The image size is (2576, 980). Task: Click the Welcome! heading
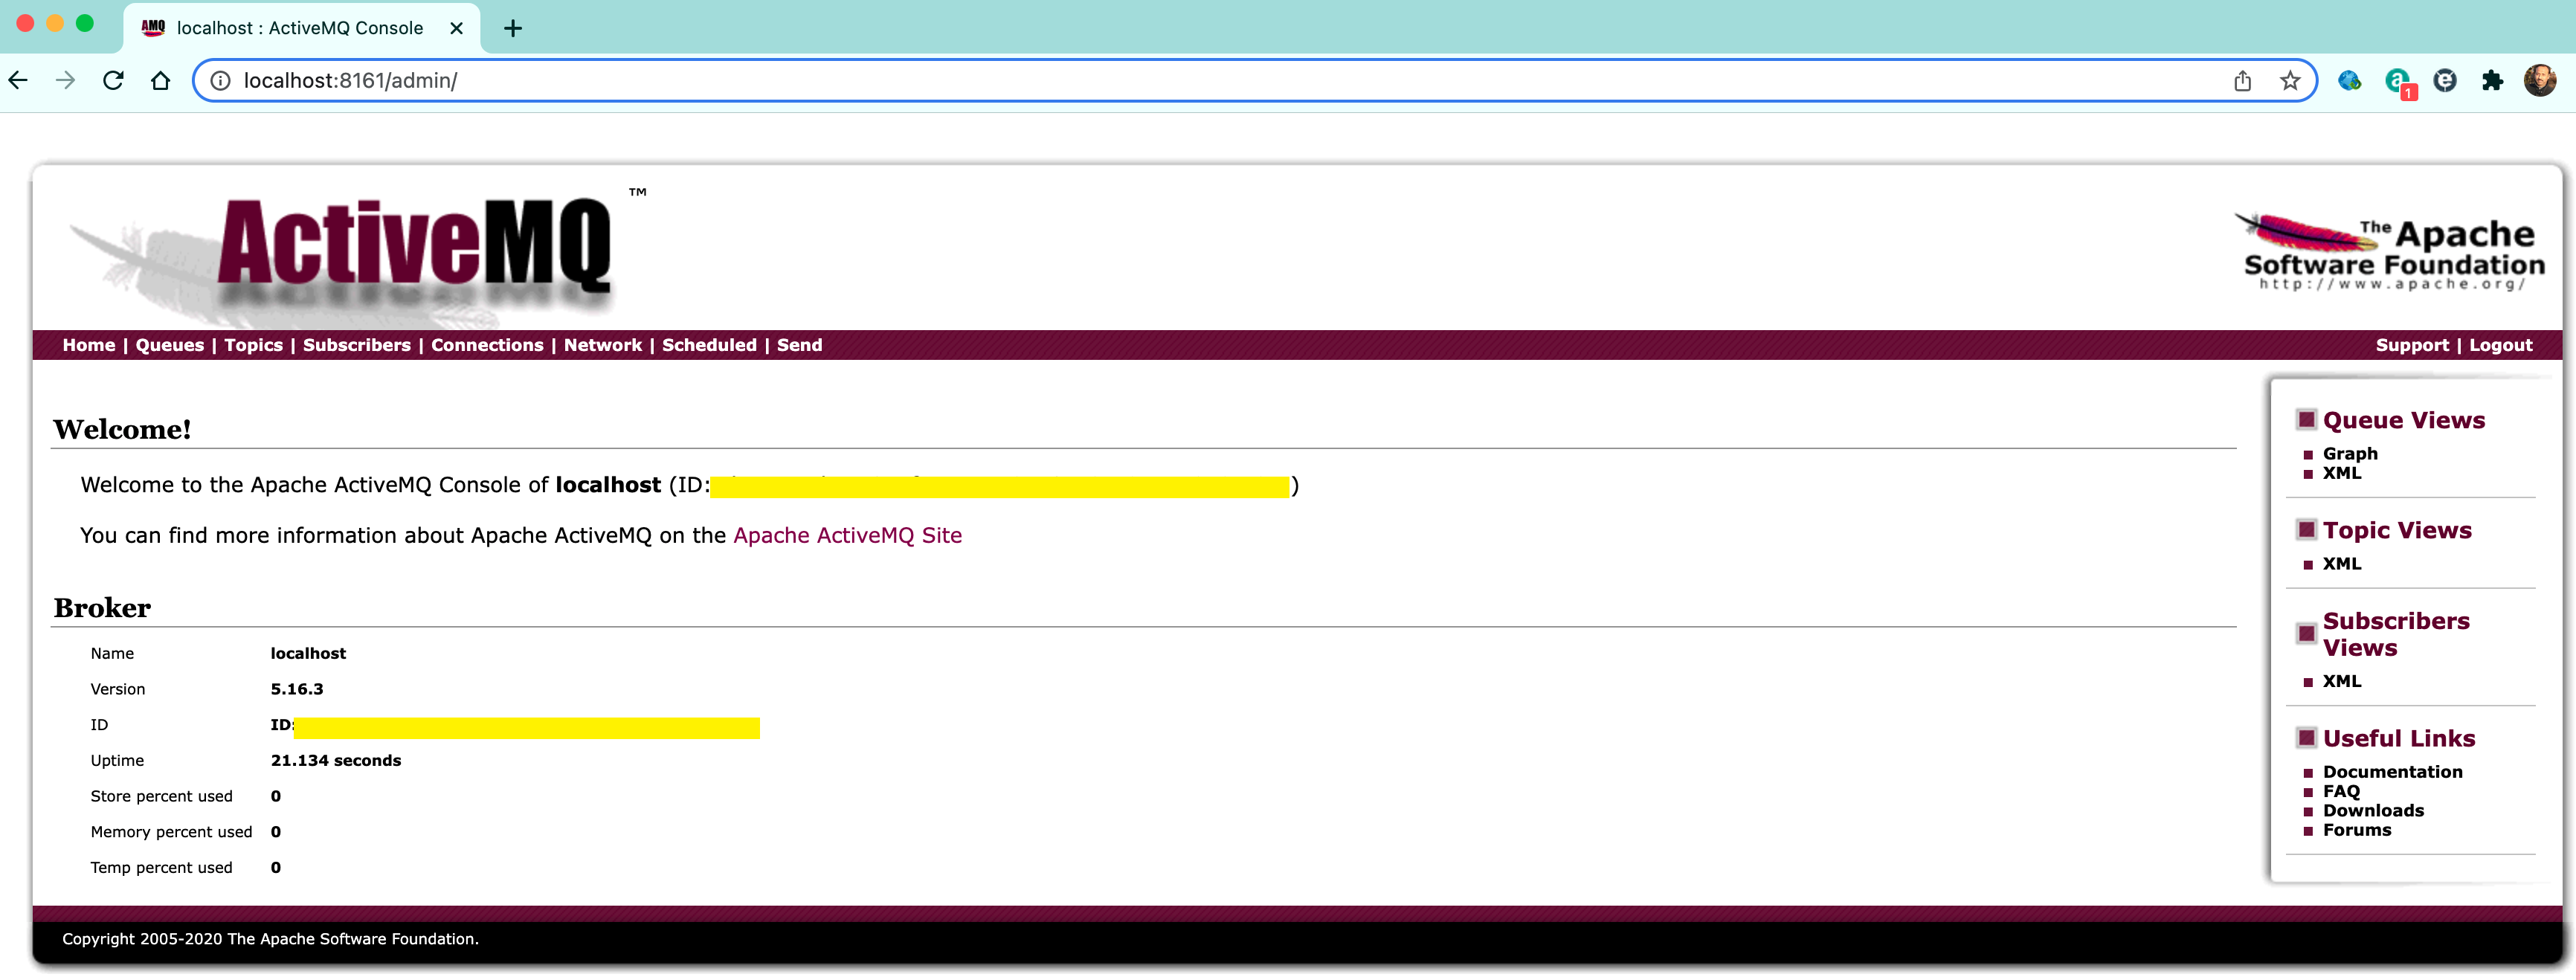(122, 429)
